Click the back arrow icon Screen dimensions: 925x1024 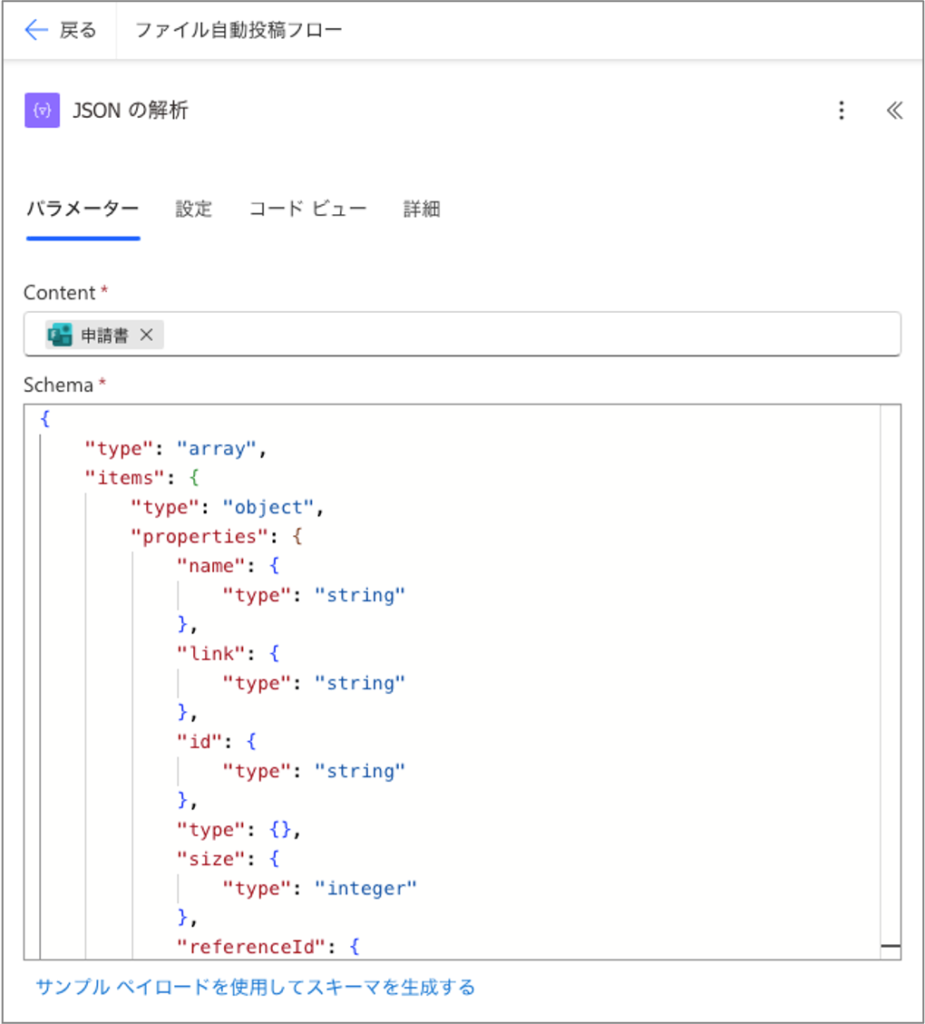point(36,30)
